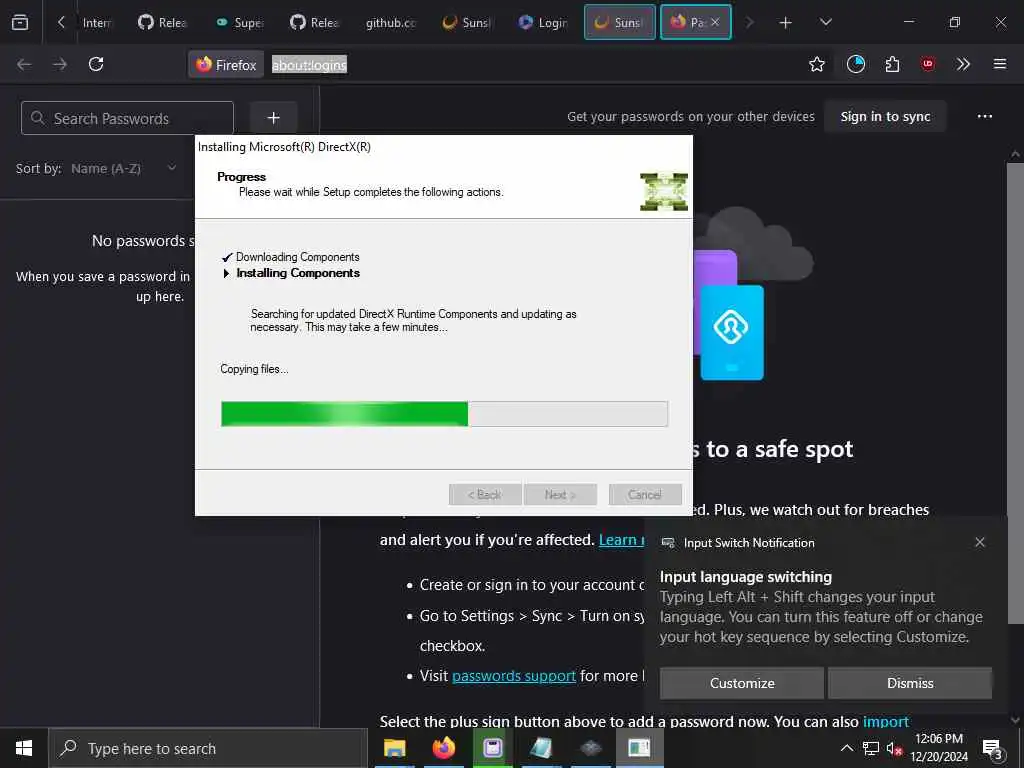
Task: Open a new tab with the plus button
Action: 786,23
